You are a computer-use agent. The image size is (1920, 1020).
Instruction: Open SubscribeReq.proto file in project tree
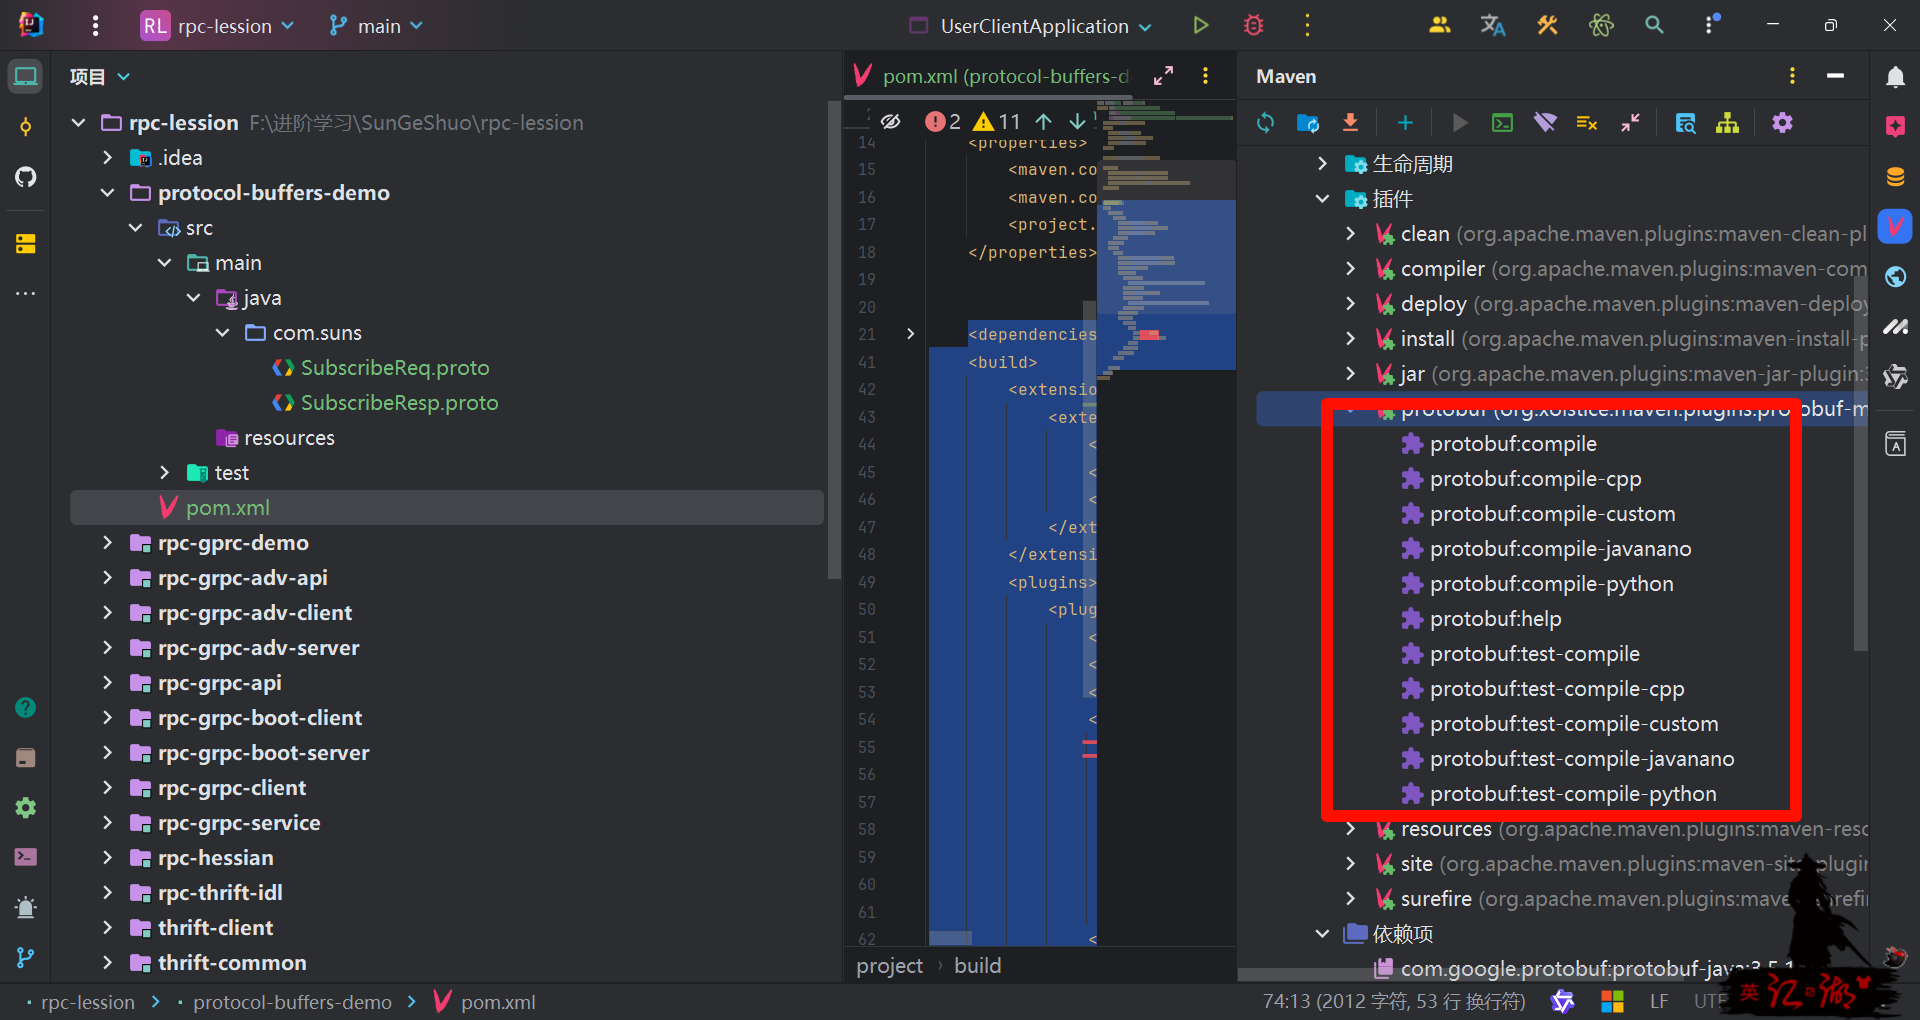click(x=394, y=368)
